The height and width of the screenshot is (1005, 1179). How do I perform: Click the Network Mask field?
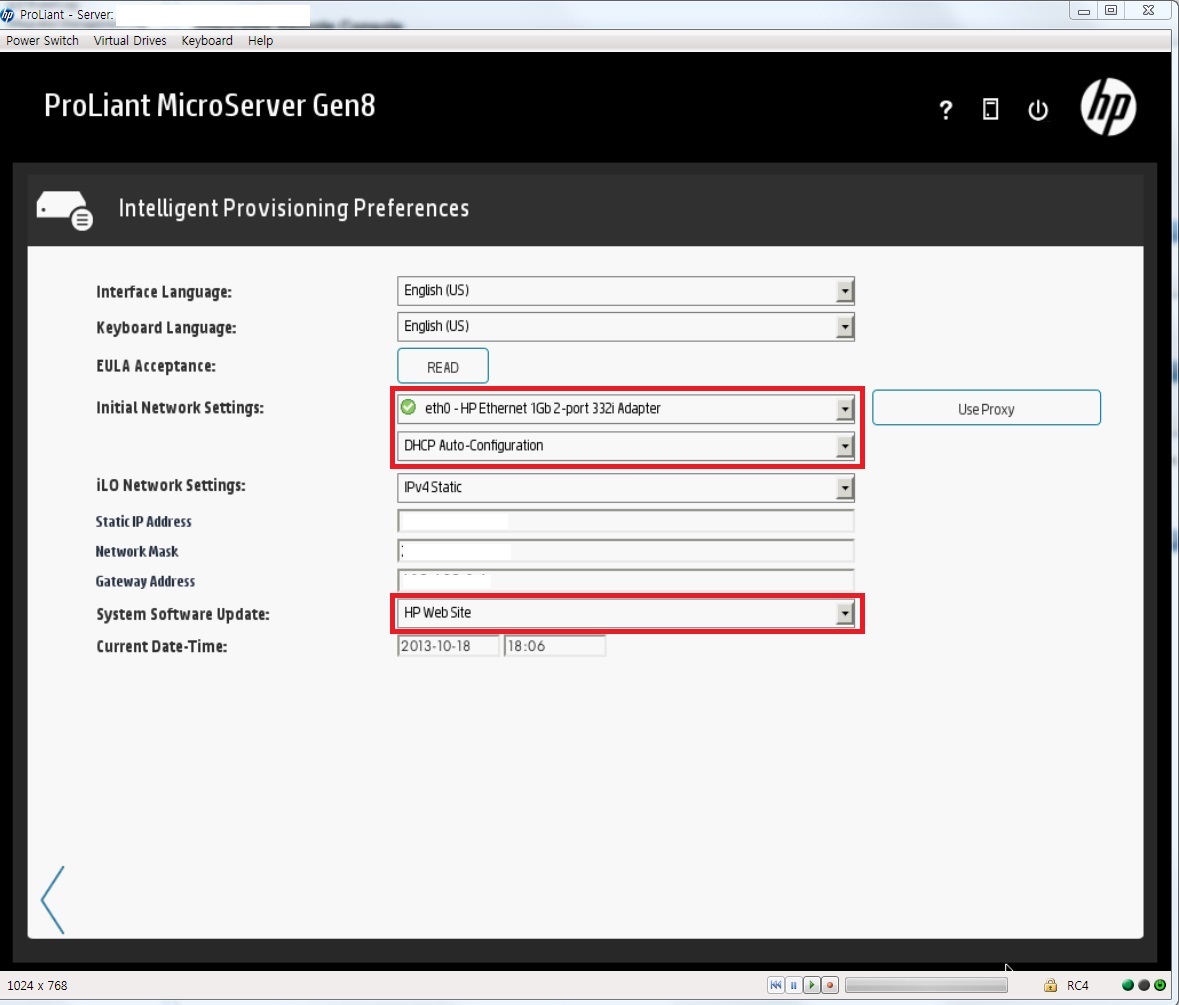626,551
